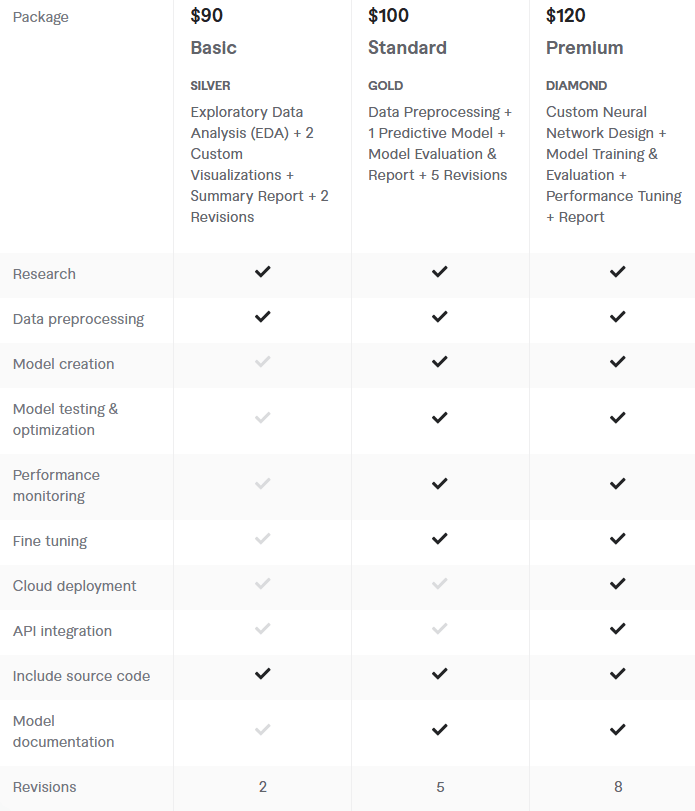This screenshot has width=695, height=811.
Task: Click the Model testing checkmark under Standard
Action: (440, 418)
